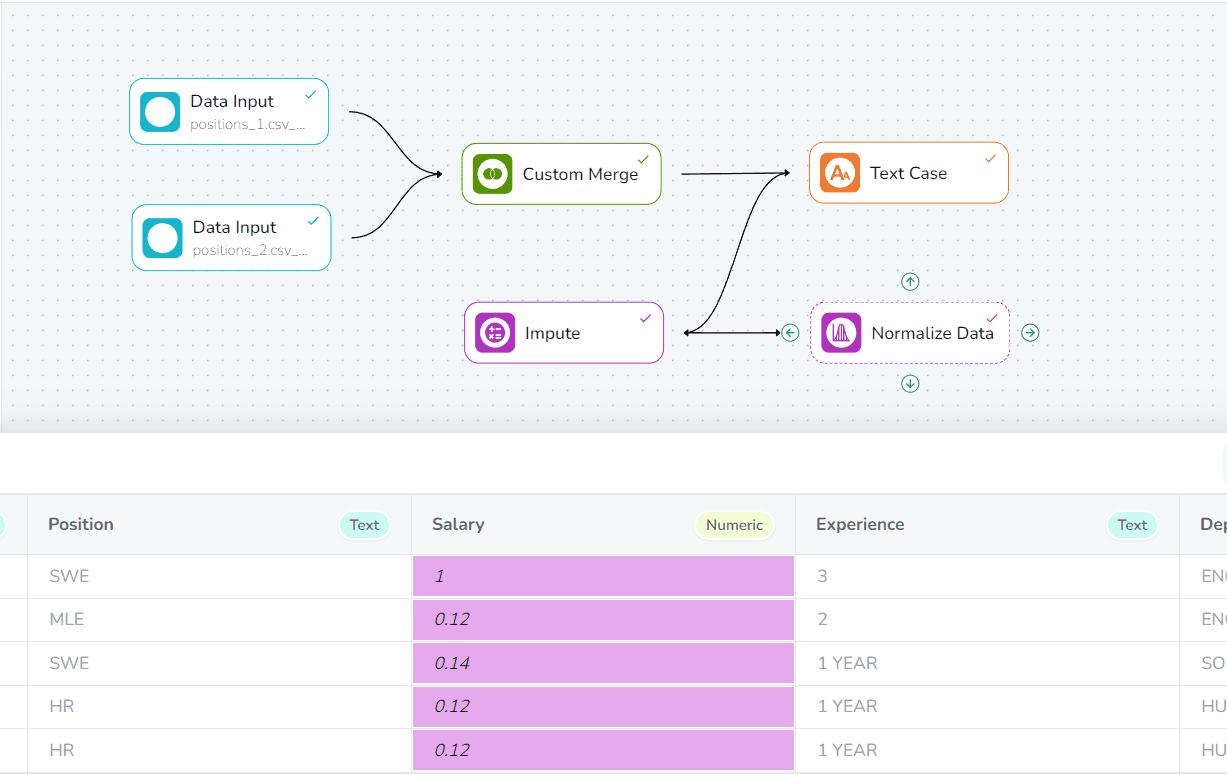
Task: Click the orange checkmark on Text Case
Action: [x=991, y=158]
